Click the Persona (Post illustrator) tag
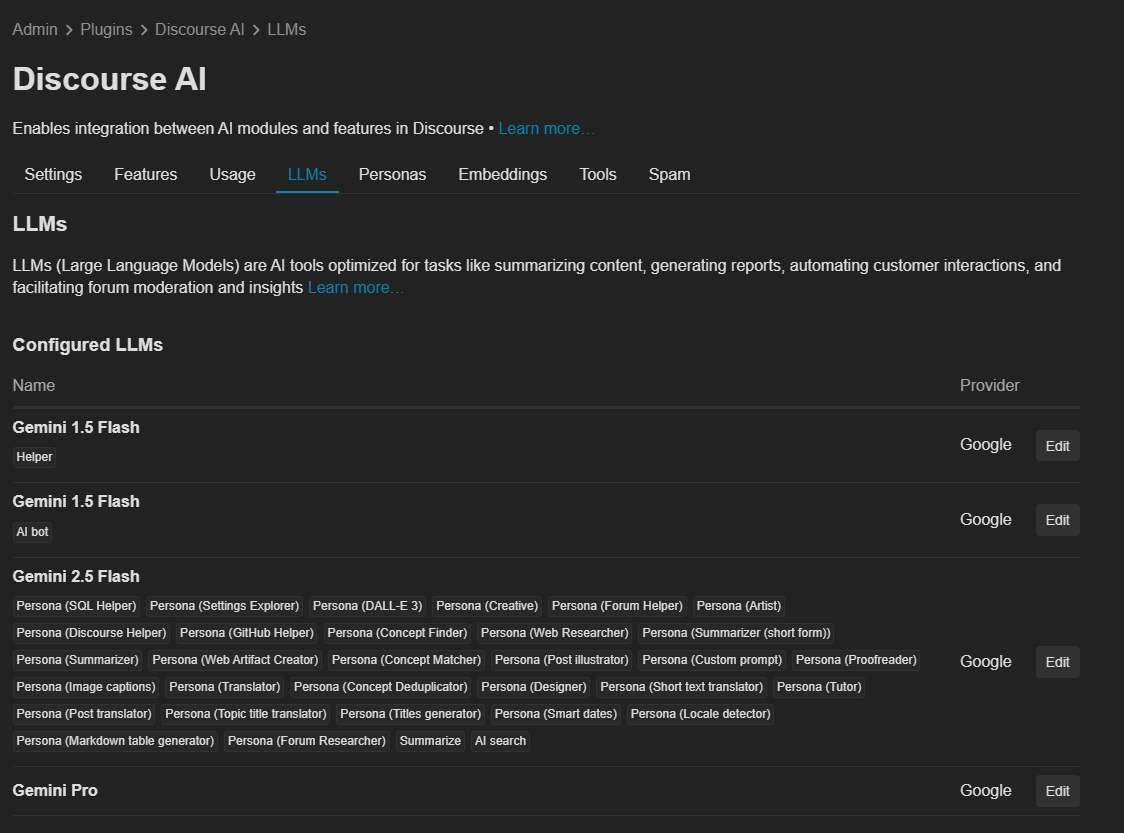Image resolution: width=1124 pixels, height=833 pixels. click(561, 660)
